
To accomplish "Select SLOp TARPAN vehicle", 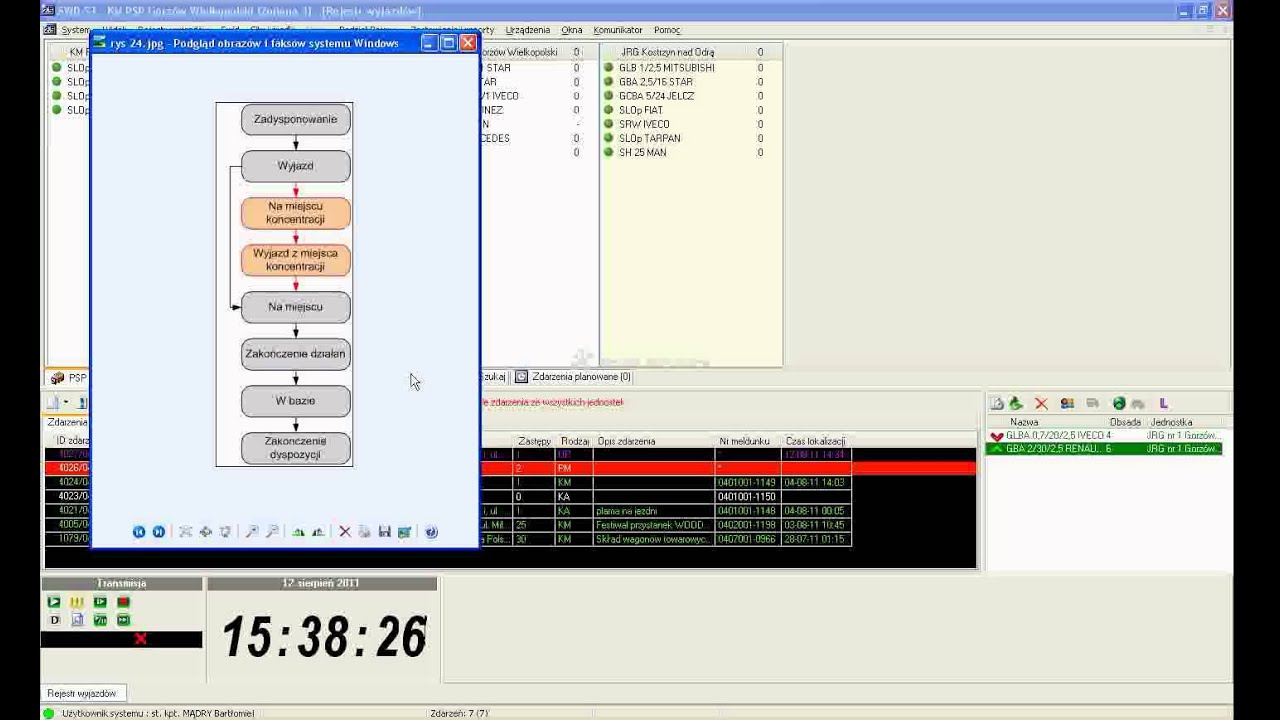I will click(649, 138).
